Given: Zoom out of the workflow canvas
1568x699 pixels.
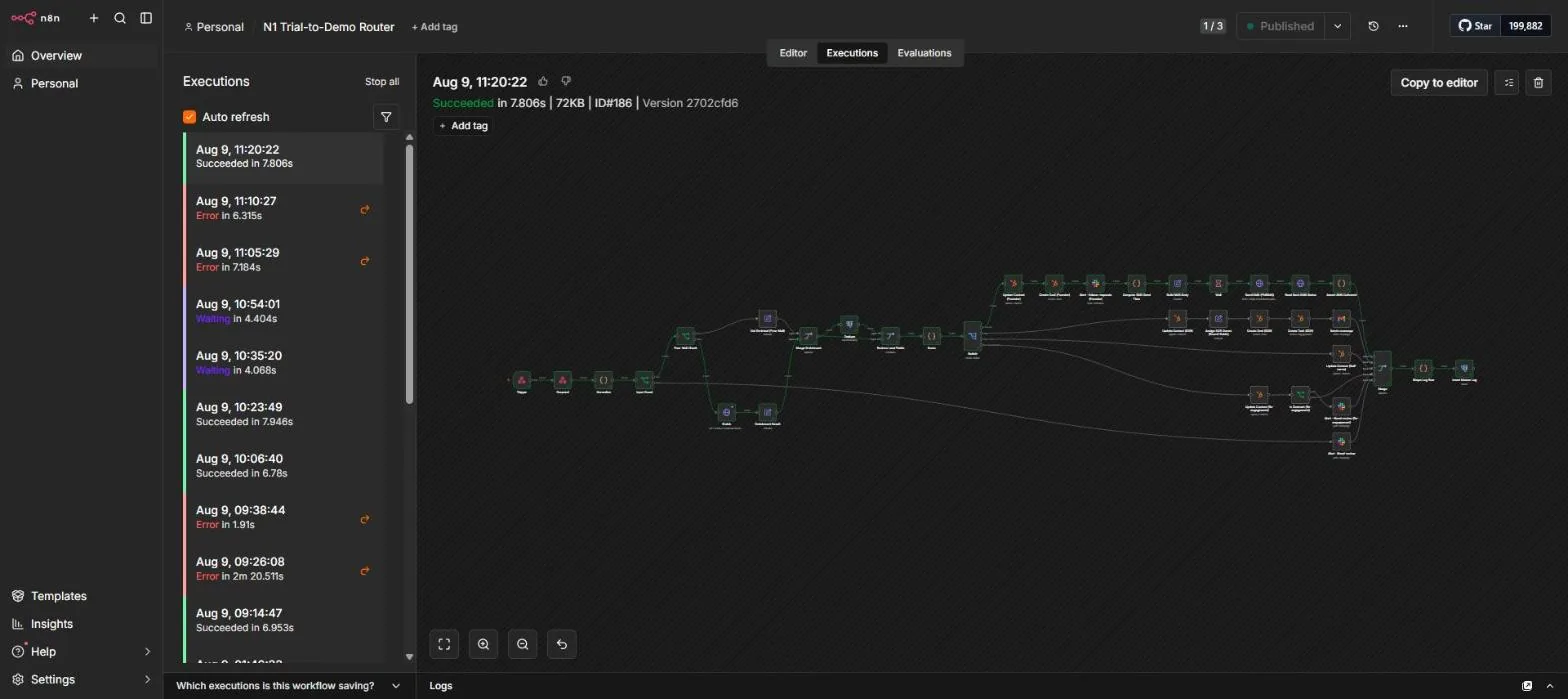Looking at the screenshot, I should pyautogui.click(x=522, y=644).
